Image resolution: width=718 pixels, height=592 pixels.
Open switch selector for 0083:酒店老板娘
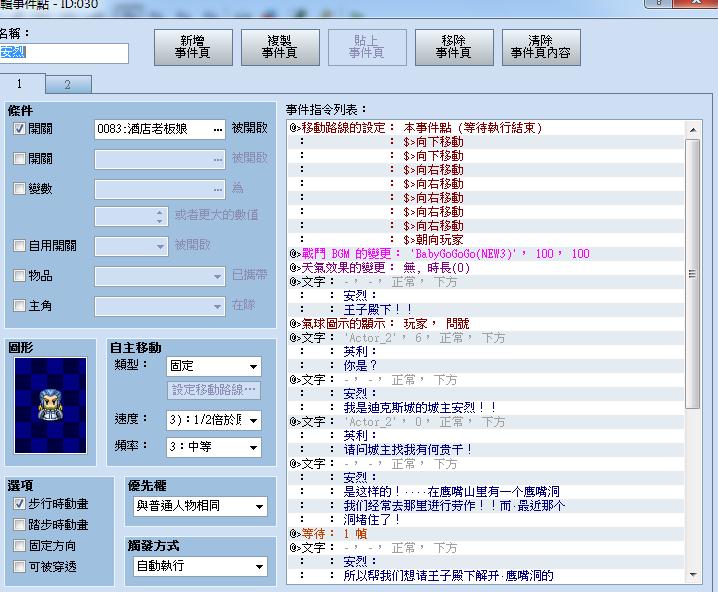pos(218,130)
